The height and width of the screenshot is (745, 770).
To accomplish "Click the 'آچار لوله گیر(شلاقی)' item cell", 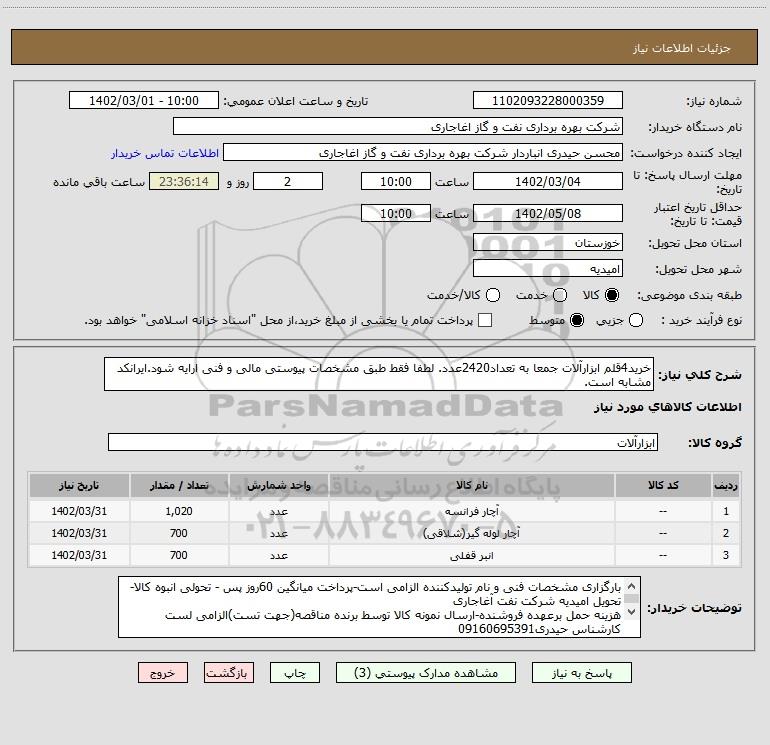I will tap(471, 533).
